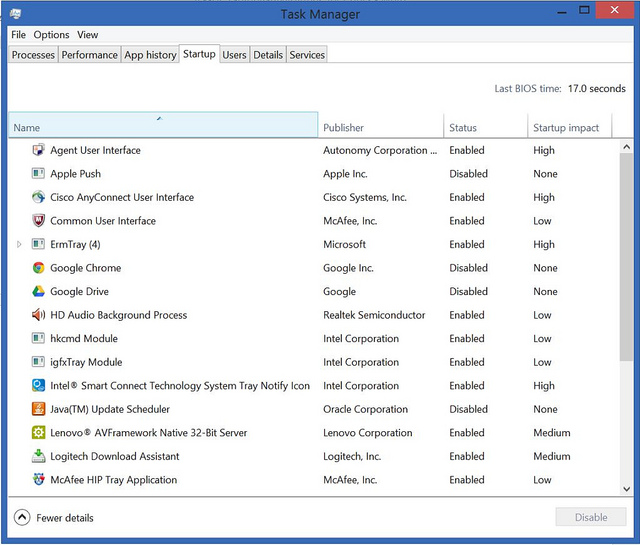The width and height of the screenshot is (640, 545).
Task: Click the Lenovo AVFramework gear icon
Action: (38, 433)
